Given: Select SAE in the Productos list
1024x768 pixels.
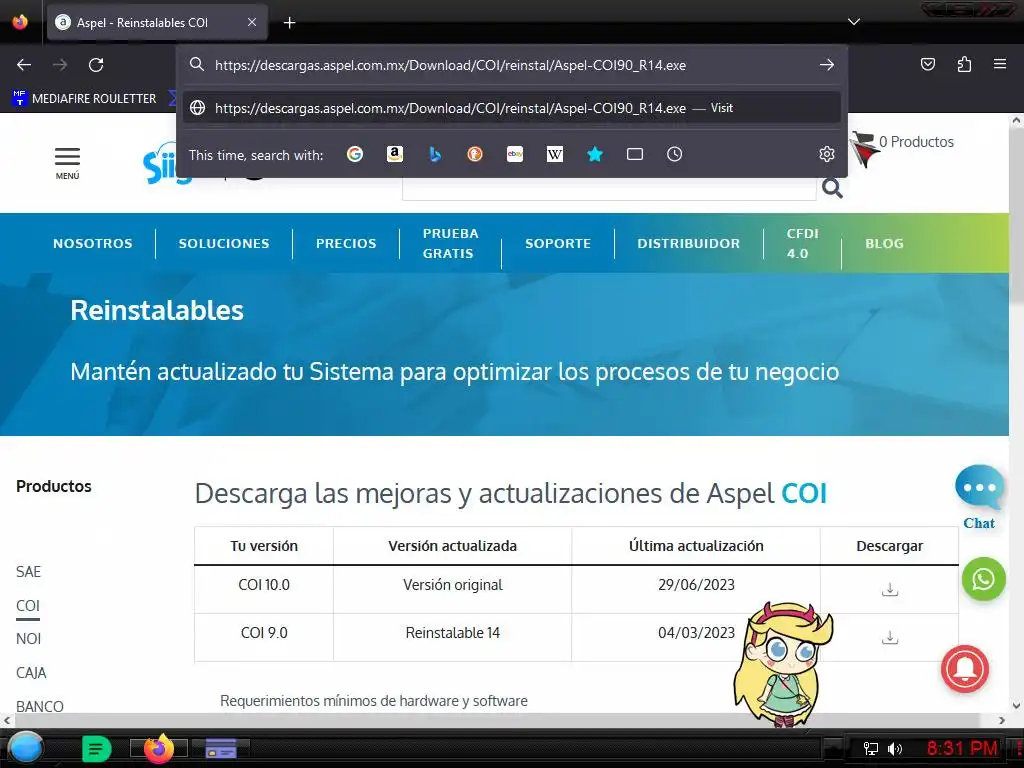Looking at the screenshot, I should tap(28, 572).
